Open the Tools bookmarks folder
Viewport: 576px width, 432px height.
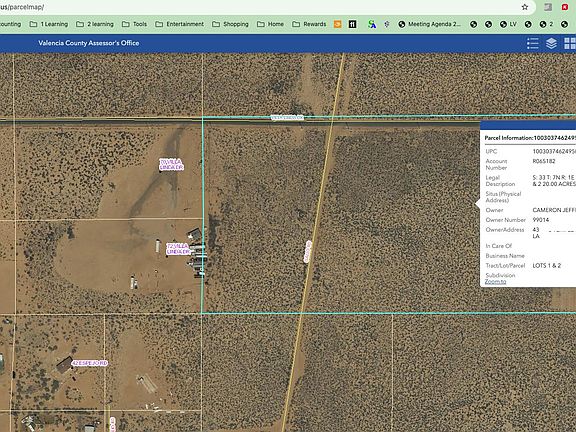coord(134,24)
